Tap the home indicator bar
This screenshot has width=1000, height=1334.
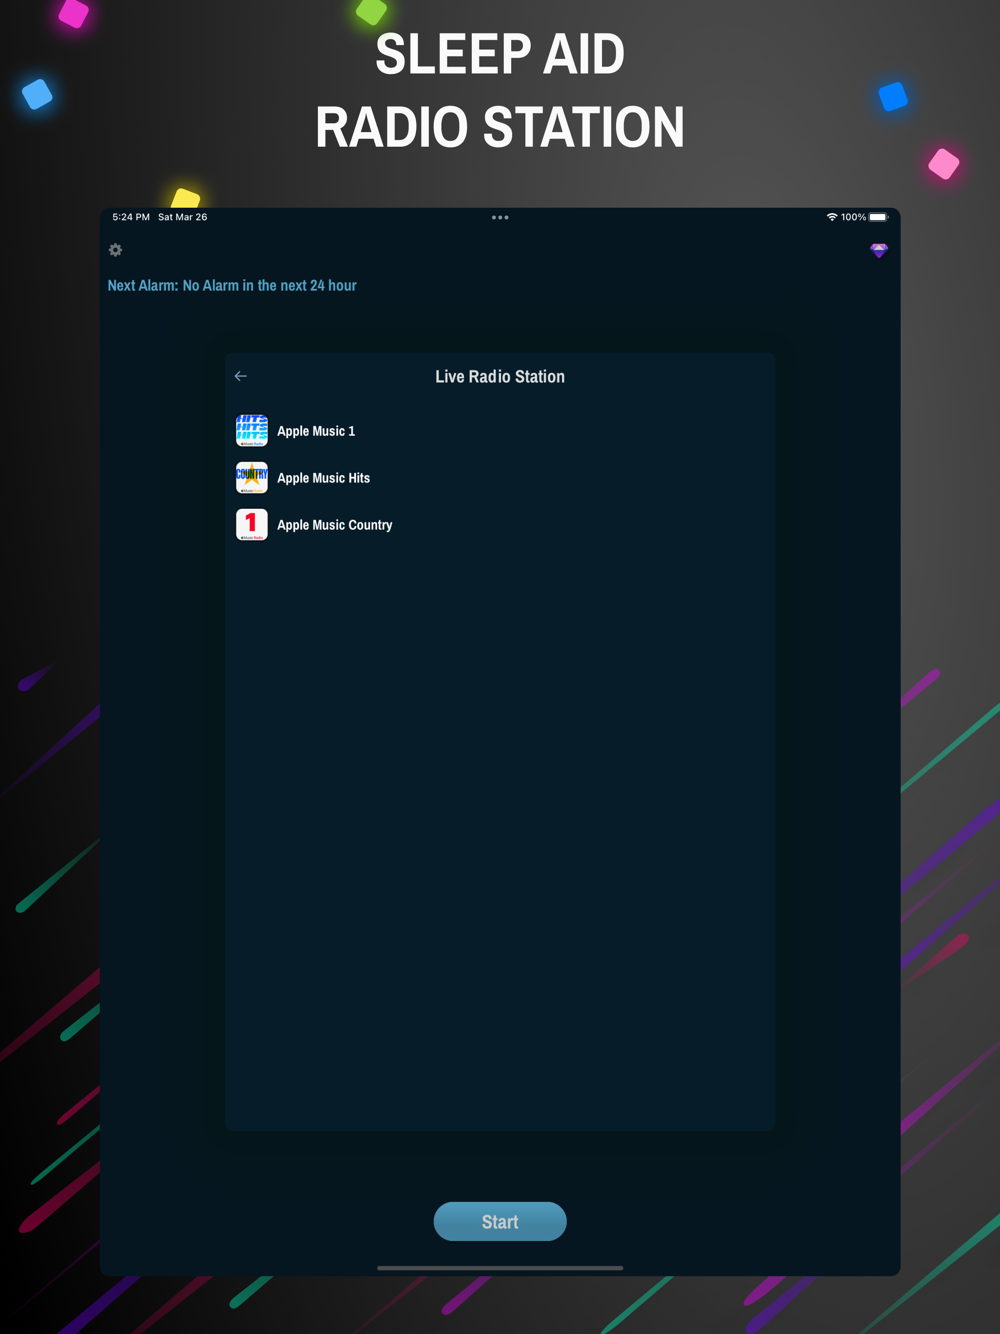click(x=500, y=1268)
